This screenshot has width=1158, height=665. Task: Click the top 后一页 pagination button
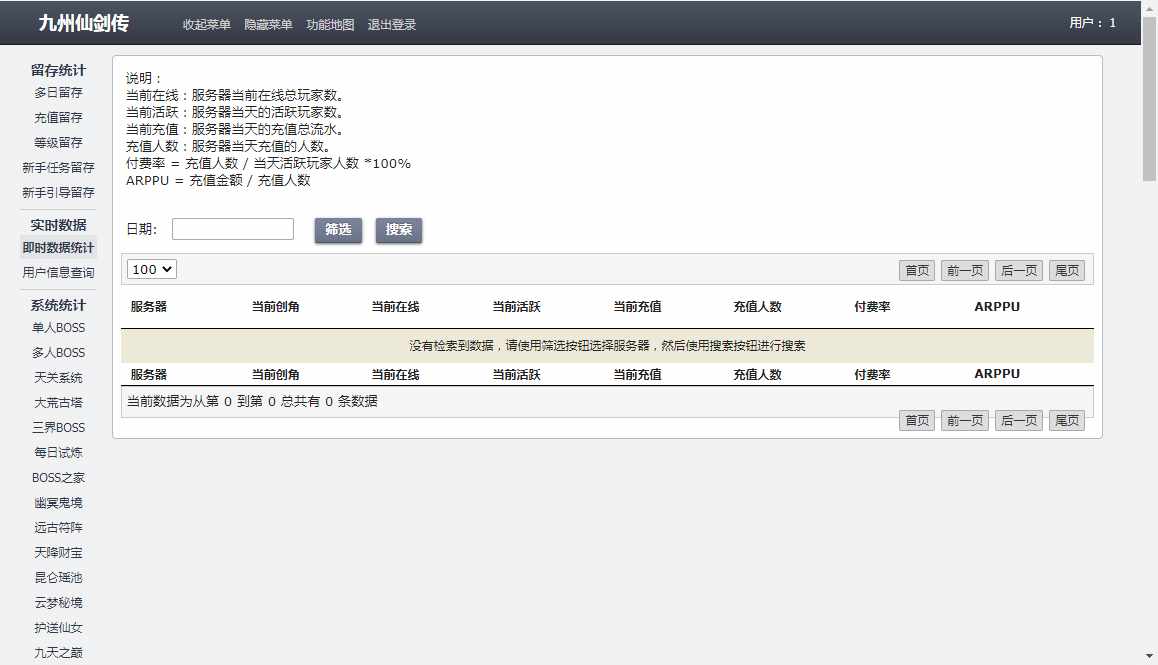click(x=1019, y=271)
